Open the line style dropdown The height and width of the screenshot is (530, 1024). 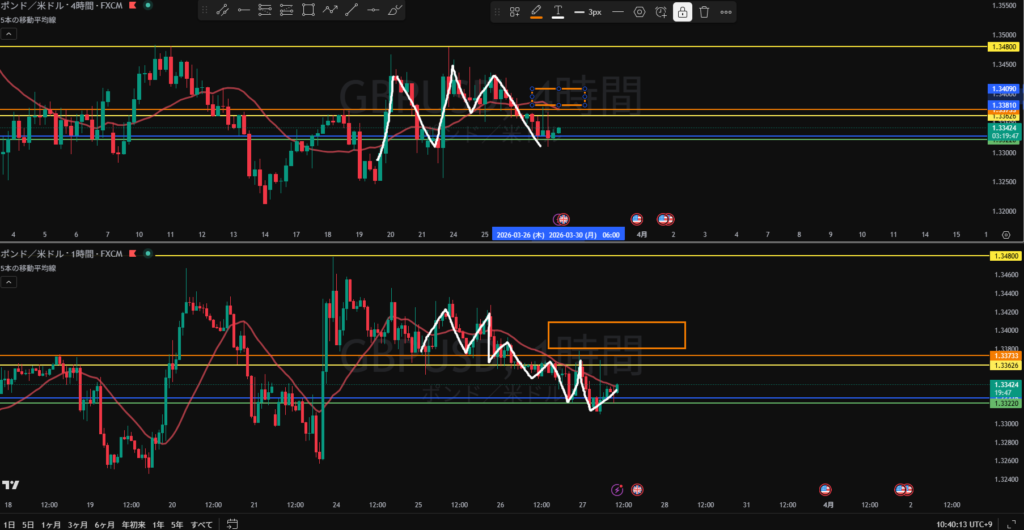click(617, 12)
